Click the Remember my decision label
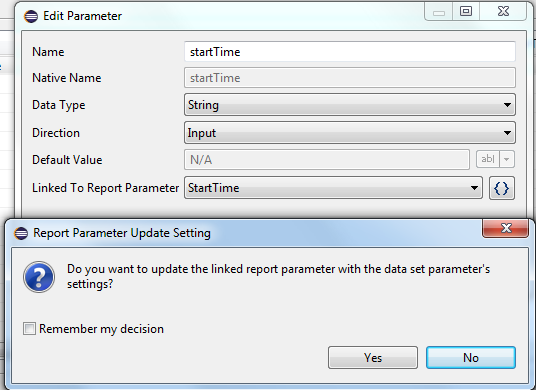Viewport: 536px width, 390px height. [102, 329]
